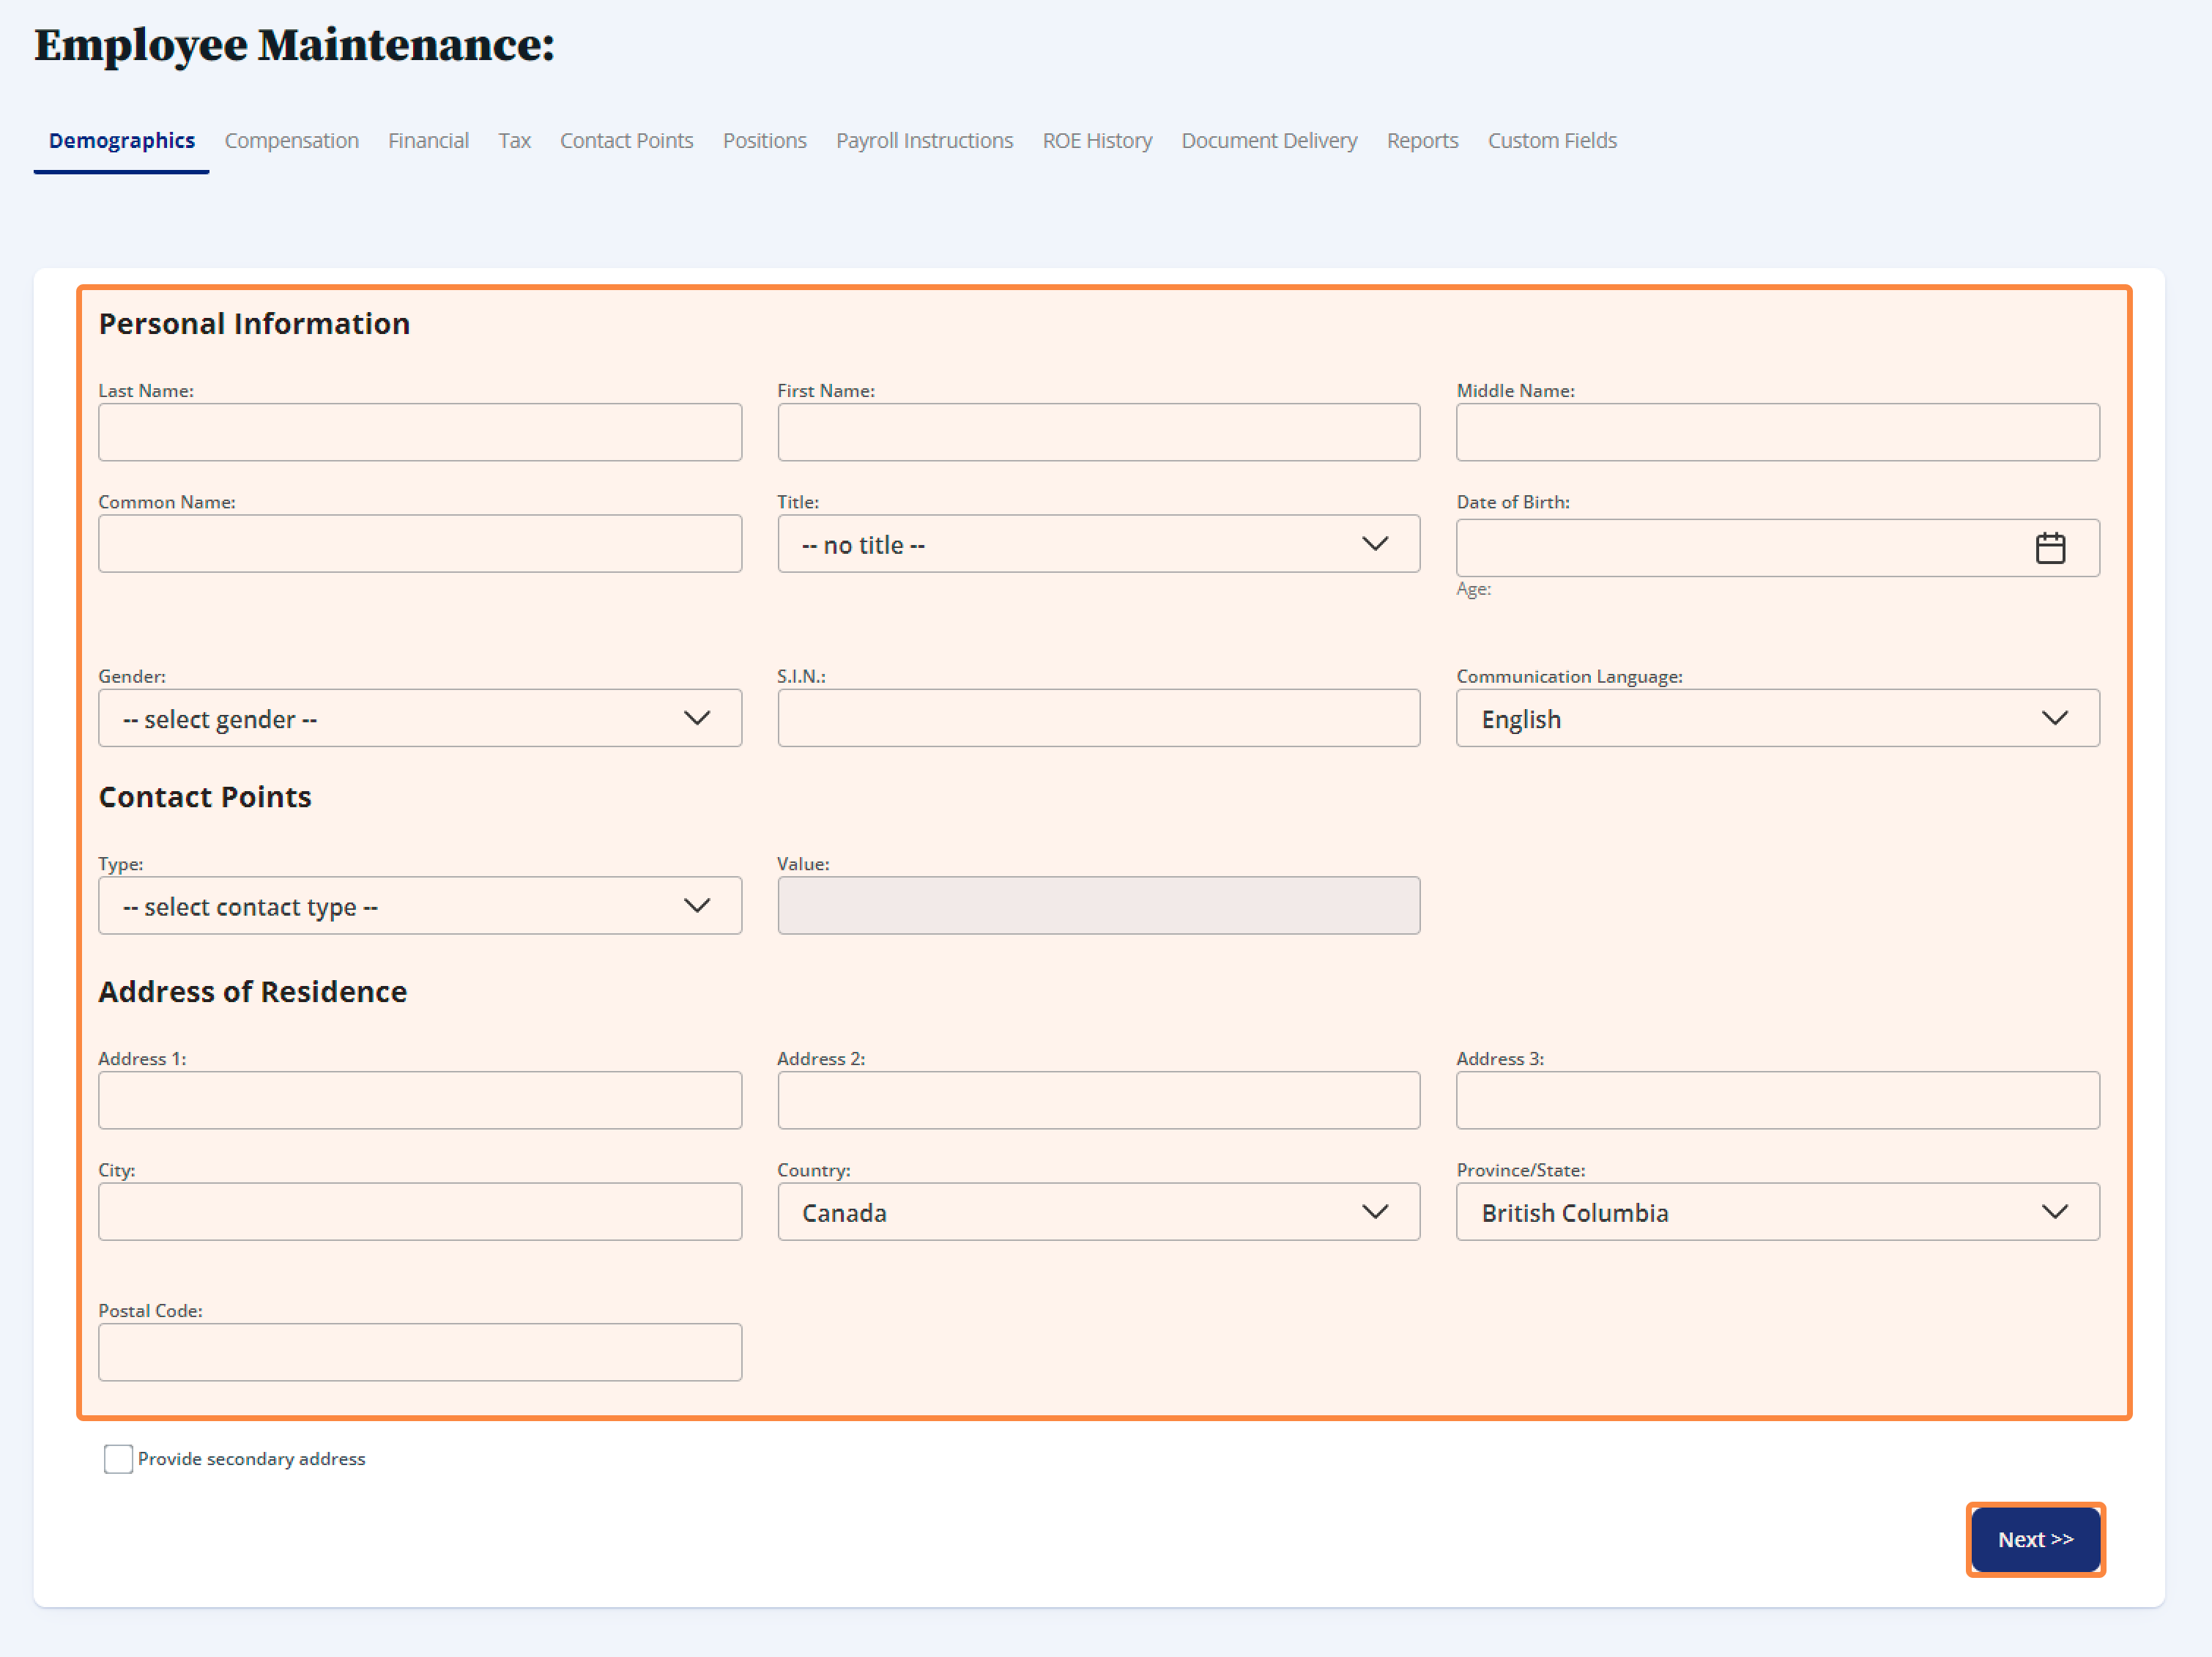Switch to the Demographics tab
This screenshot has height=1657, width=2212.
(x=122, y=141)
